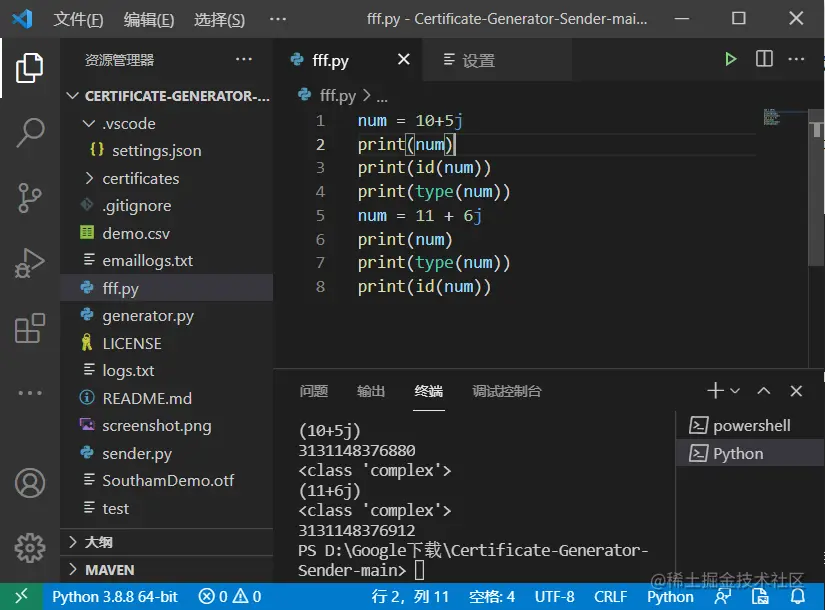Open the 文件(F) menu
Image resolution: width=825 pixels, height=610 pixels.
coord(78,19)
